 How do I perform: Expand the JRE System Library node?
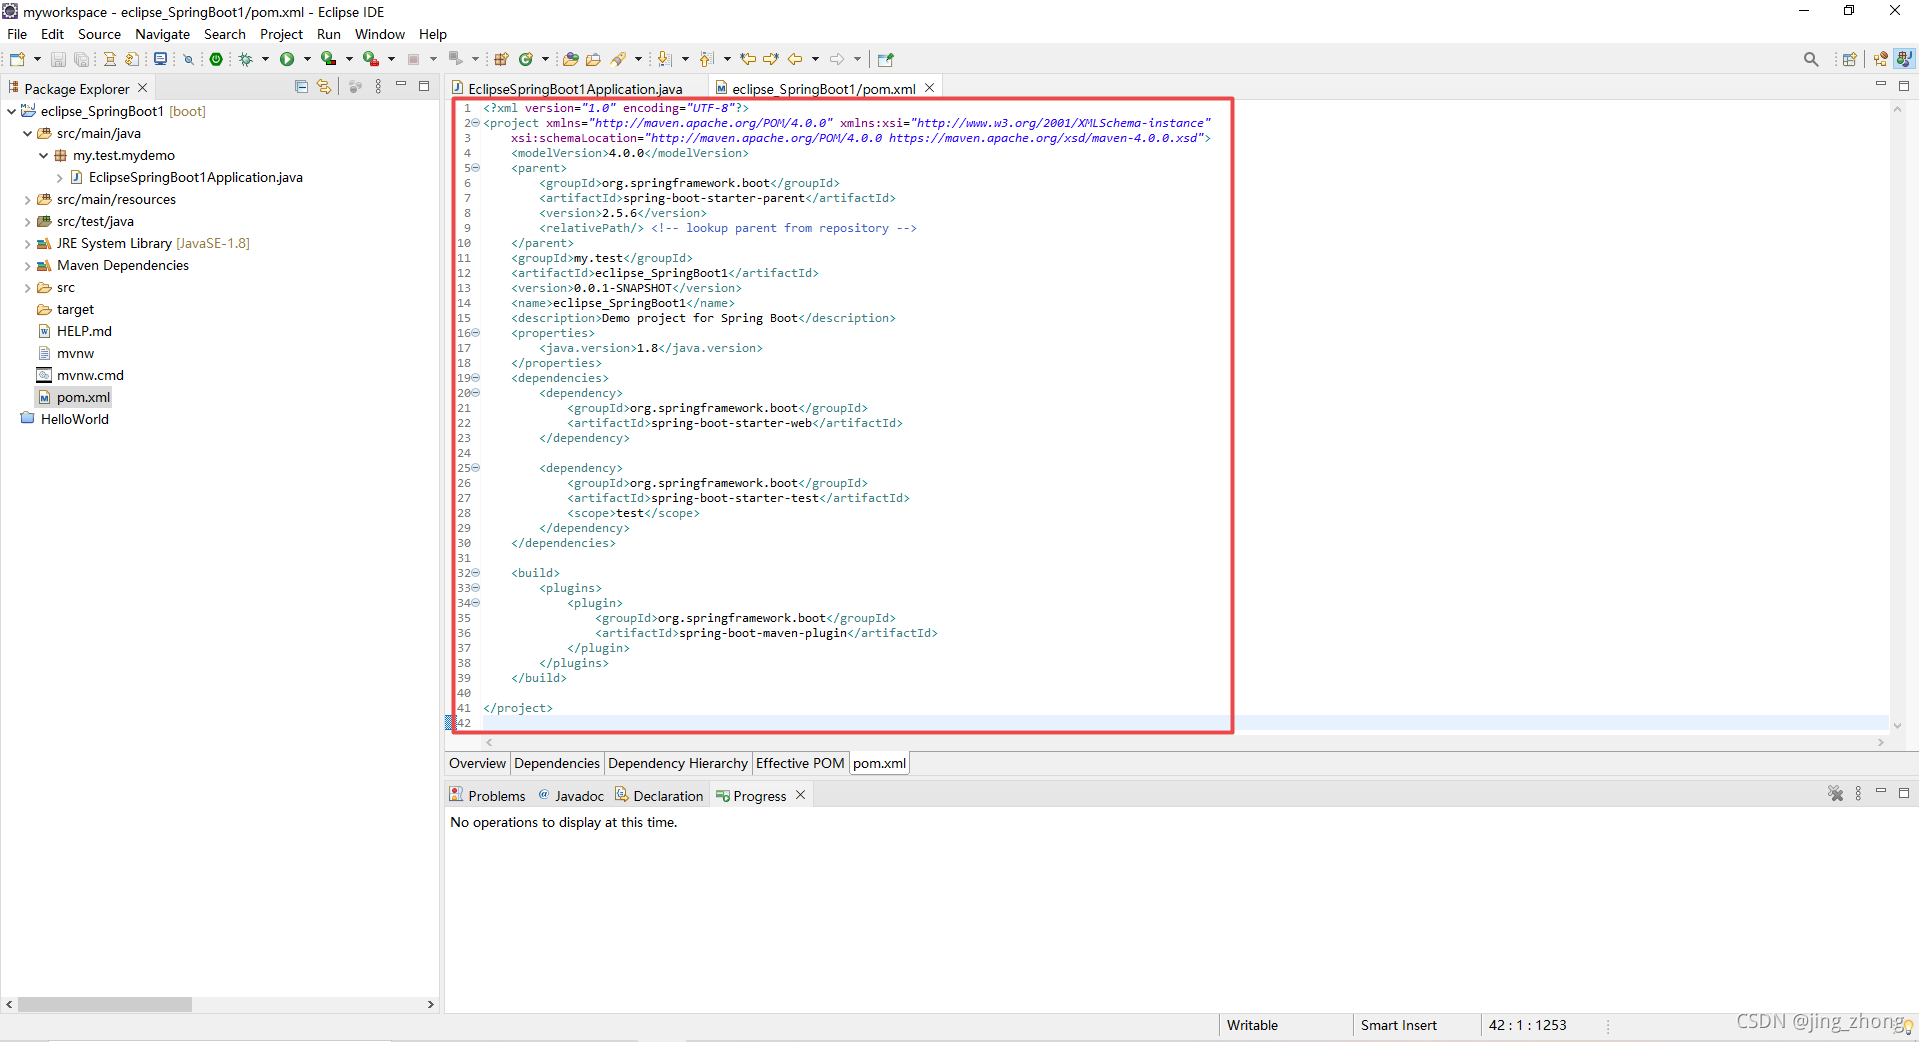[27, 243]
